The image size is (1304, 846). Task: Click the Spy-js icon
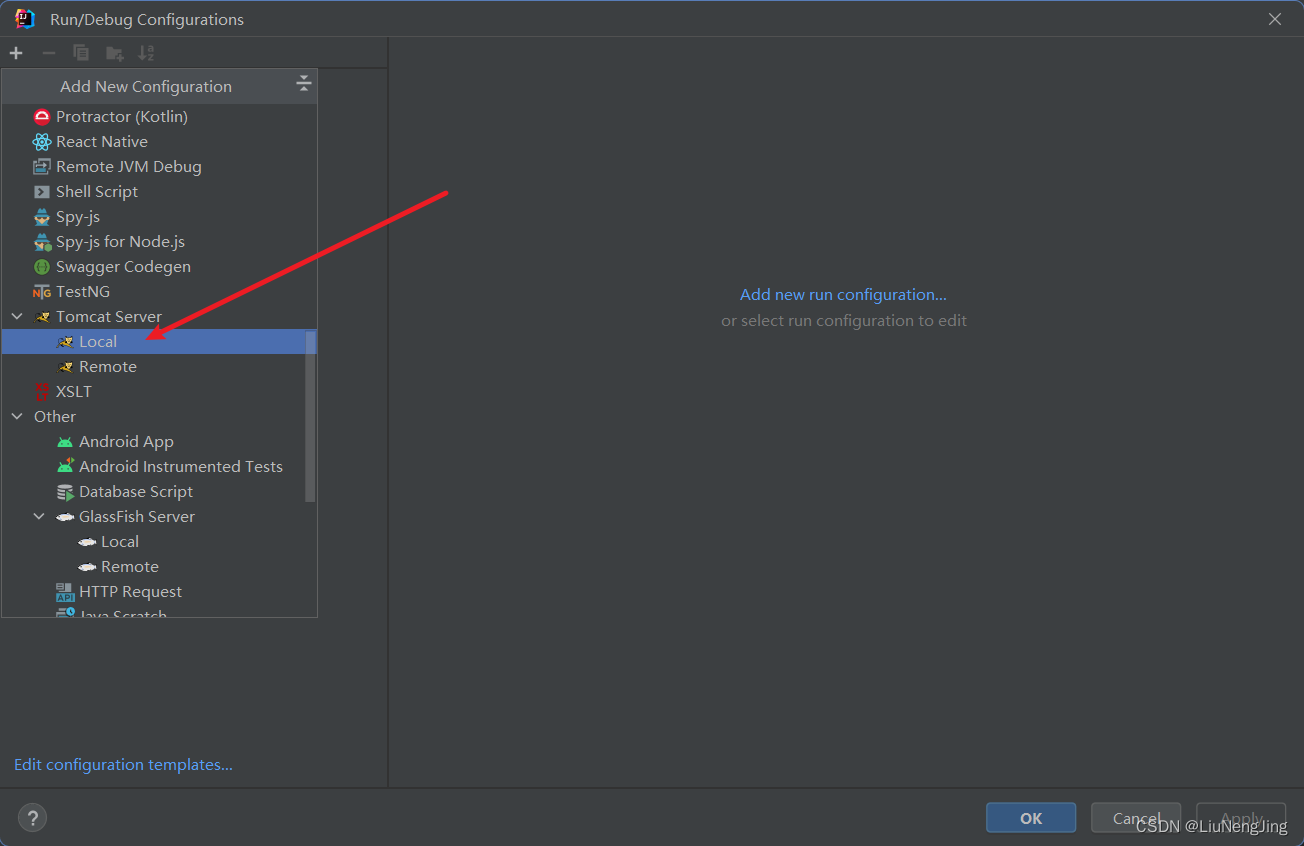[42, 217]
